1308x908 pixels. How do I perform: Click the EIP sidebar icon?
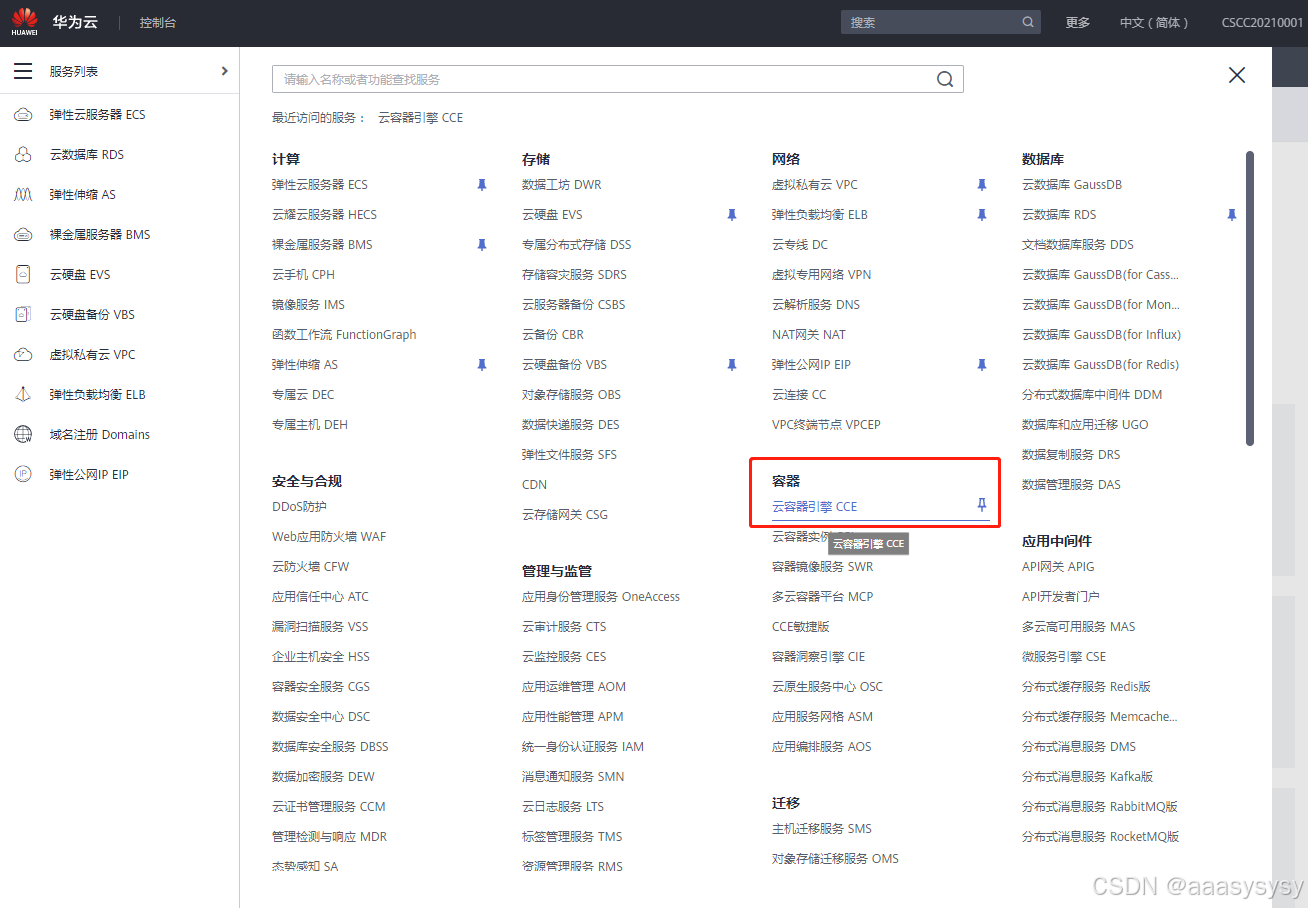point(23,475)
